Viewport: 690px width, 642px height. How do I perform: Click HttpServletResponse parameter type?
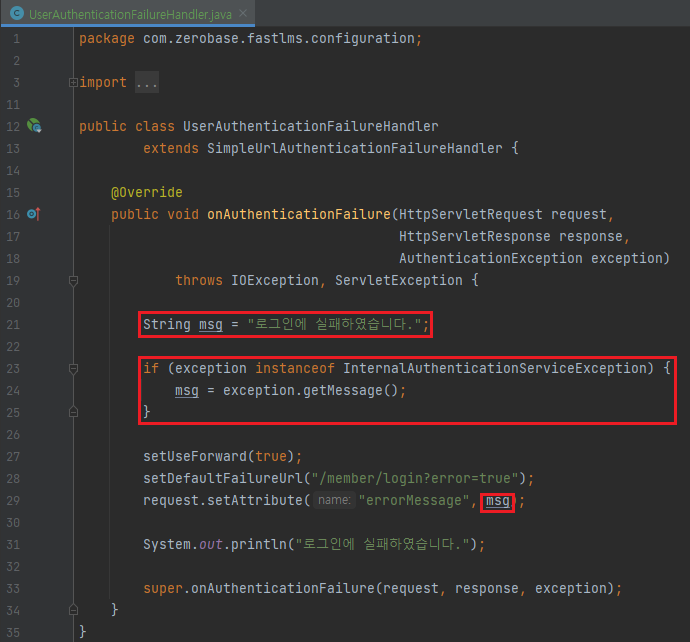[x=475, y=236]
